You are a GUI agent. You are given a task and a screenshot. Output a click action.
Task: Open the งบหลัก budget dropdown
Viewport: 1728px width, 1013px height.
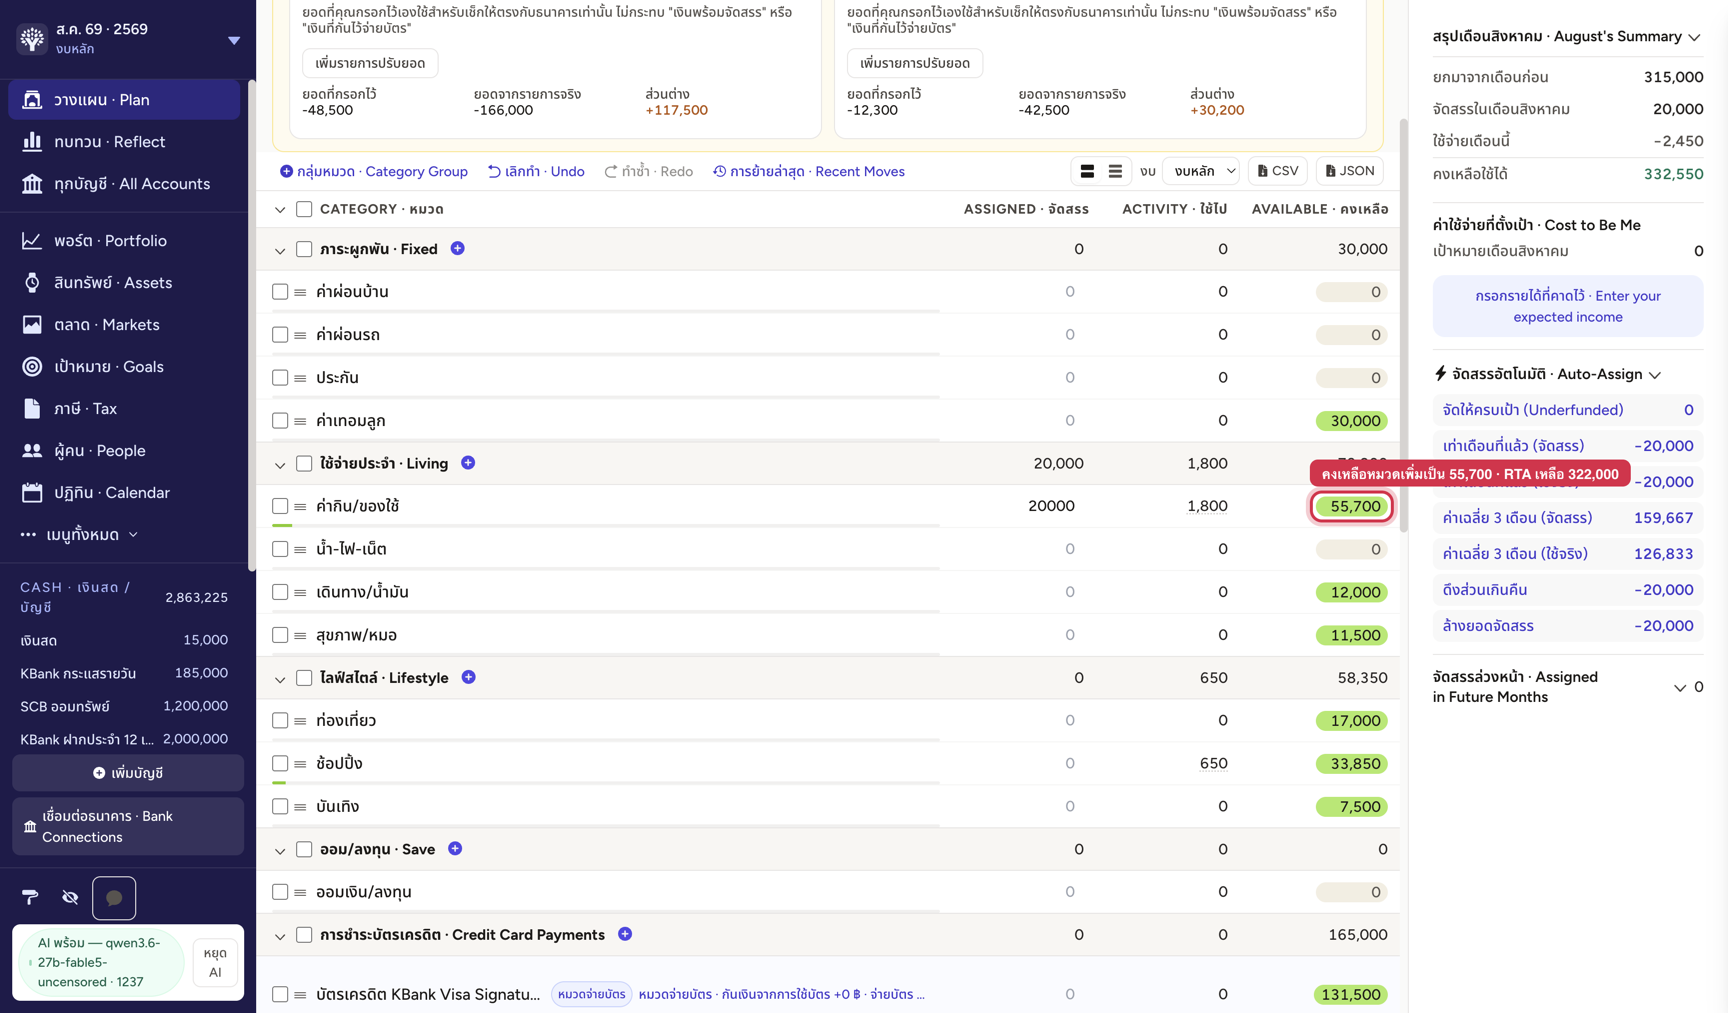(1201, 171)
